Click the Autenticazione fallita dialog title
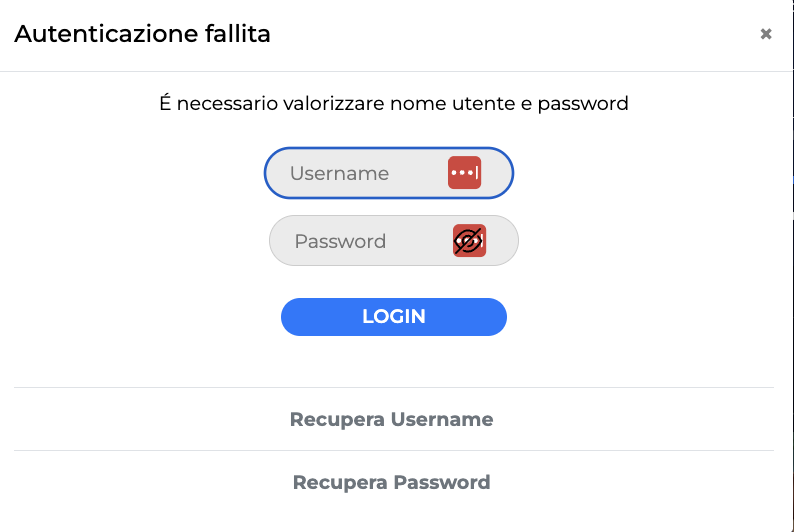The height and width of the screenshot is (532, 794). click(x=142, y=35)
